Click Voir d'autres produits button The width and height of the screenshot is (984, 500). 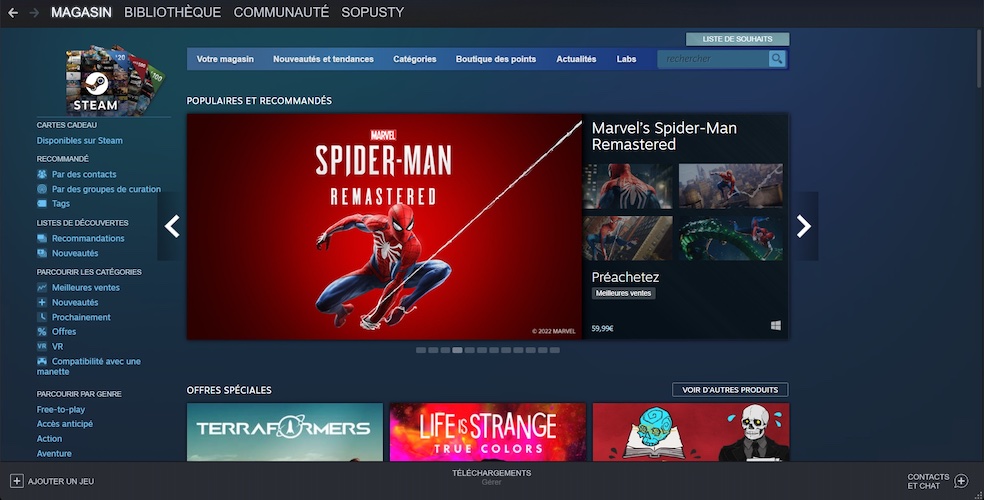pyautogui.click(x=730, y=390)
